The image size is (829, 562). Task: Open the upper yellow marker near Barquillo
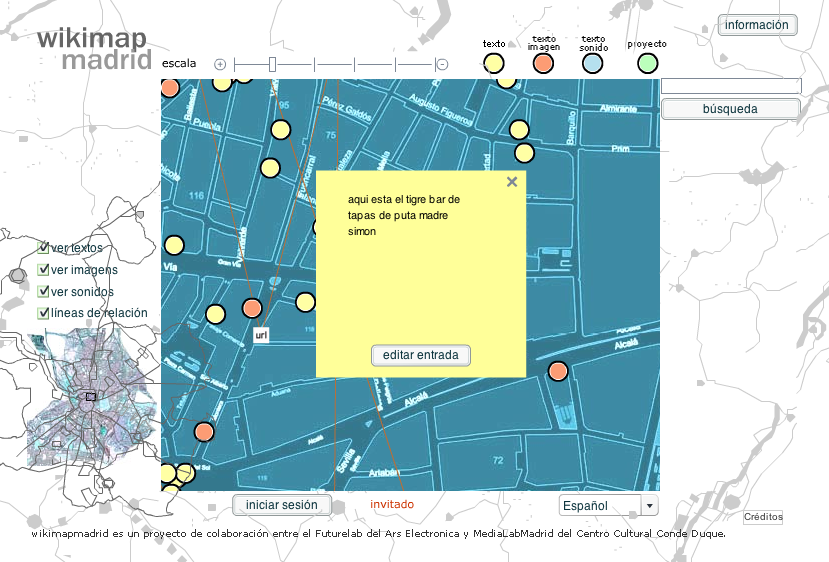(519, 130)
